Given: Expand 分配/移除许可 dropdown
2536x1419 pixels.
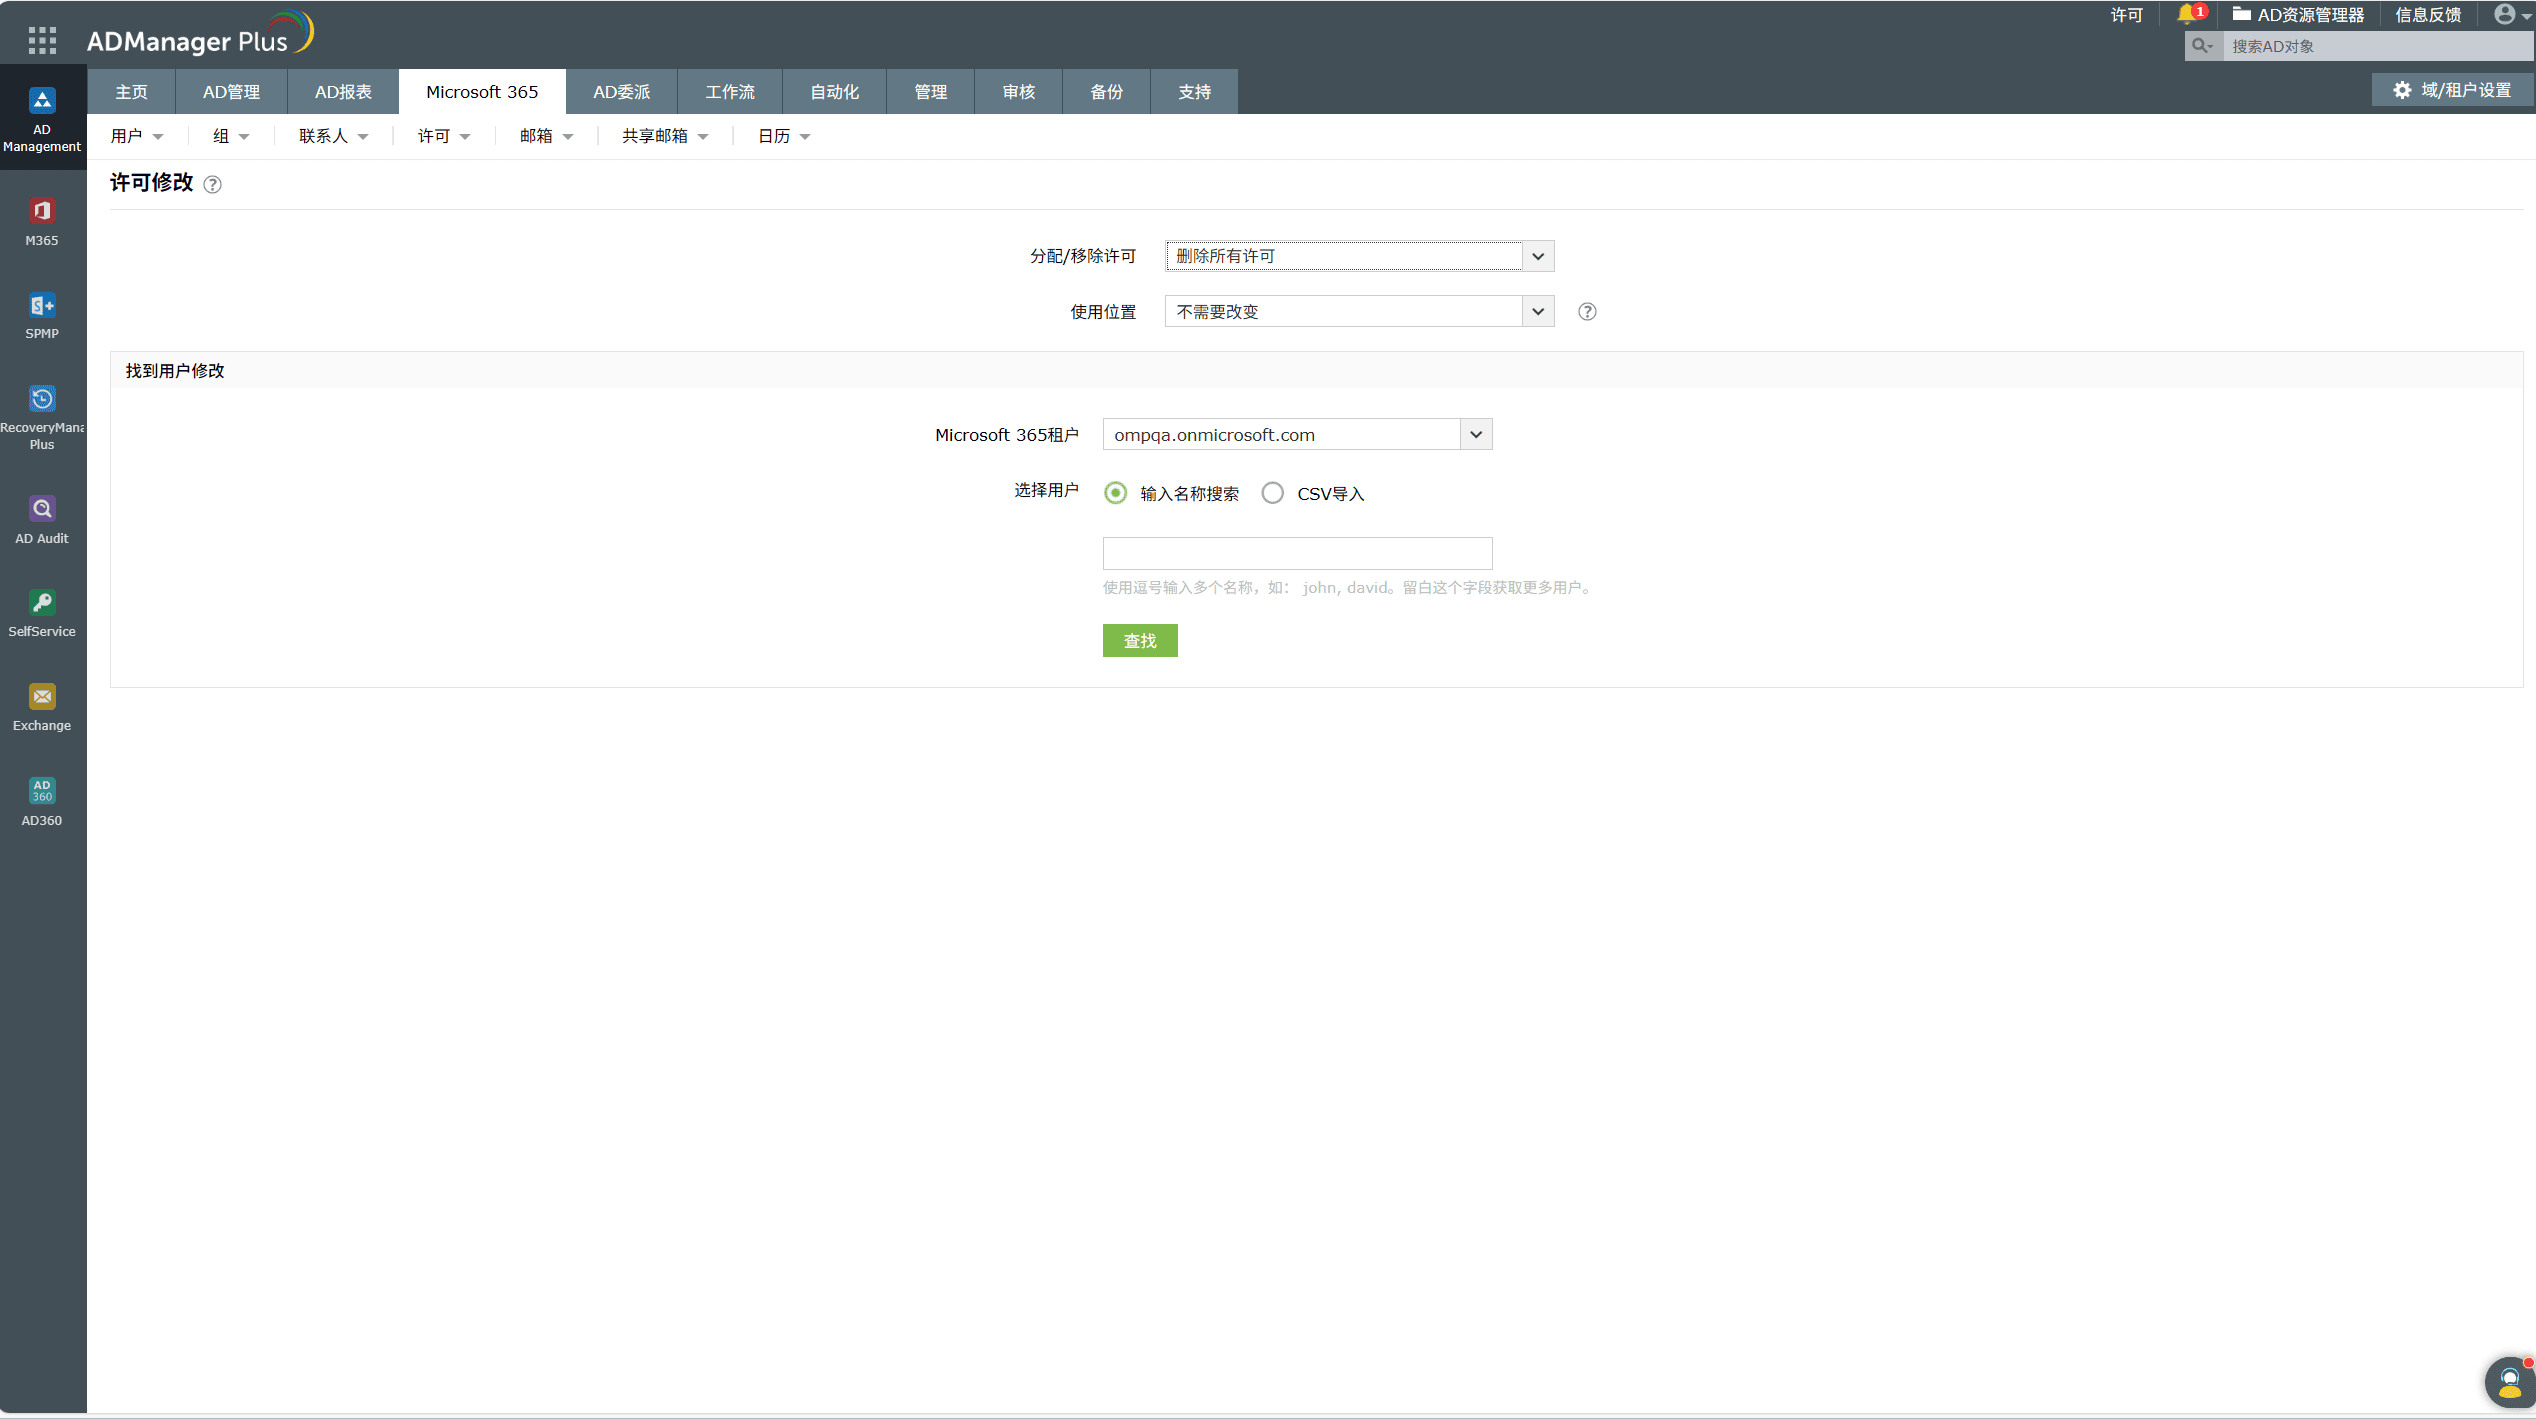Looking at the screenshot, I should (1538, 256).
